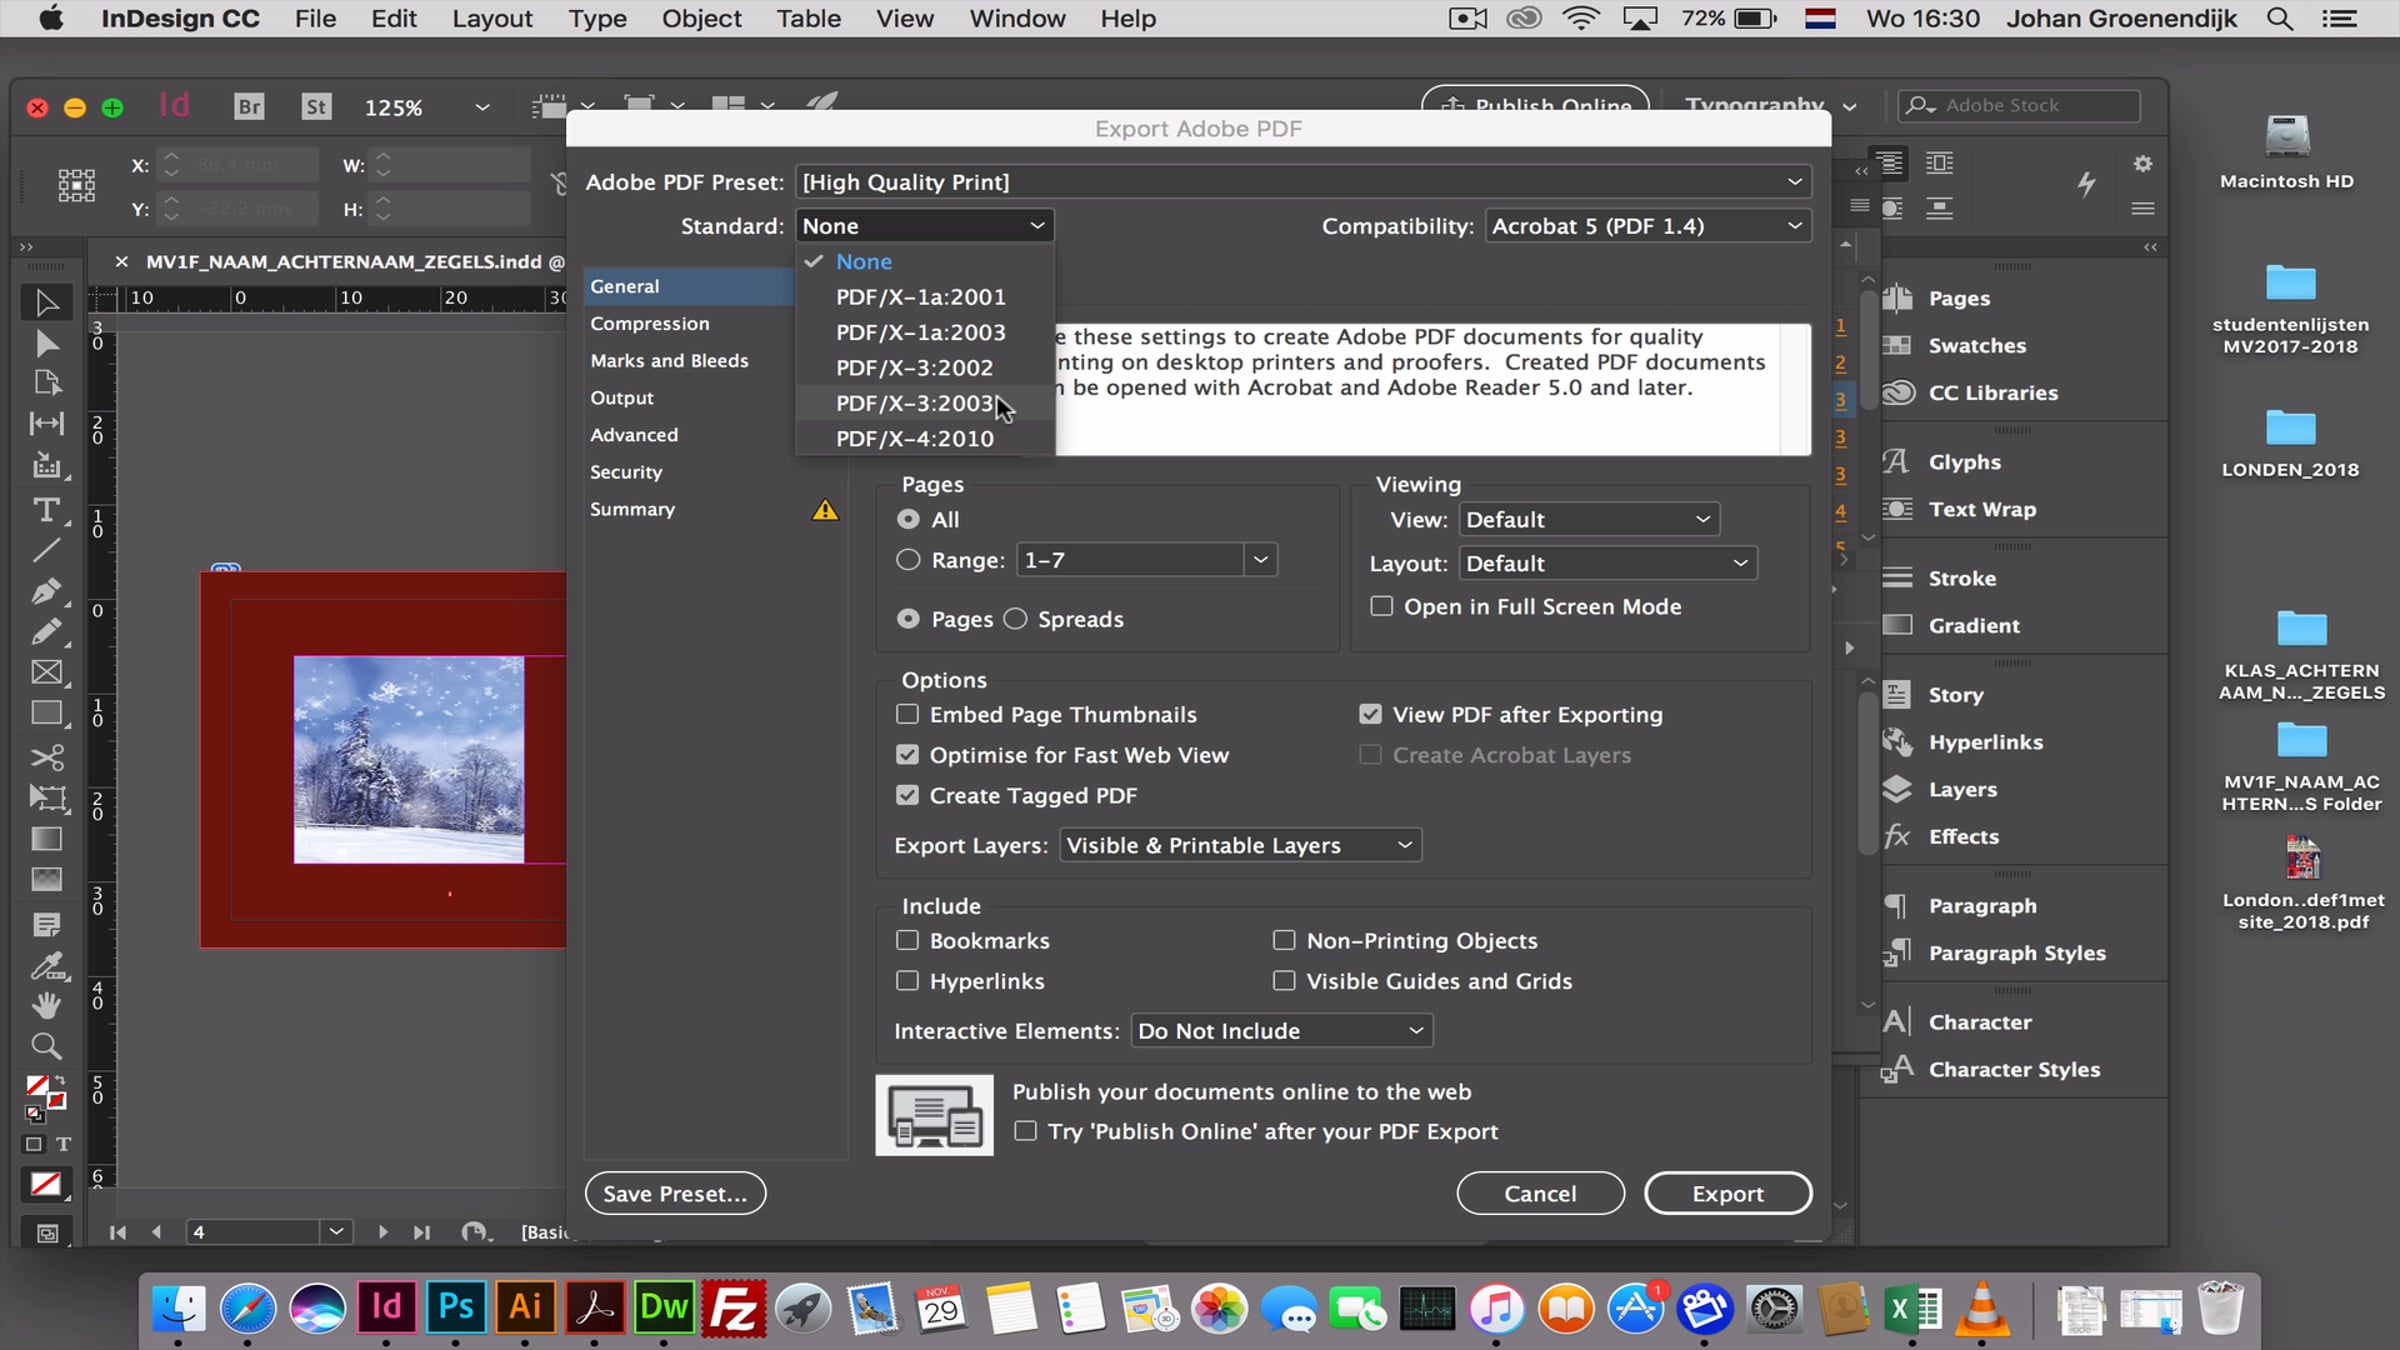Open Adobe Stock via the St icon
Screen dimensions: 2400x1350
[x=316, y=106]
